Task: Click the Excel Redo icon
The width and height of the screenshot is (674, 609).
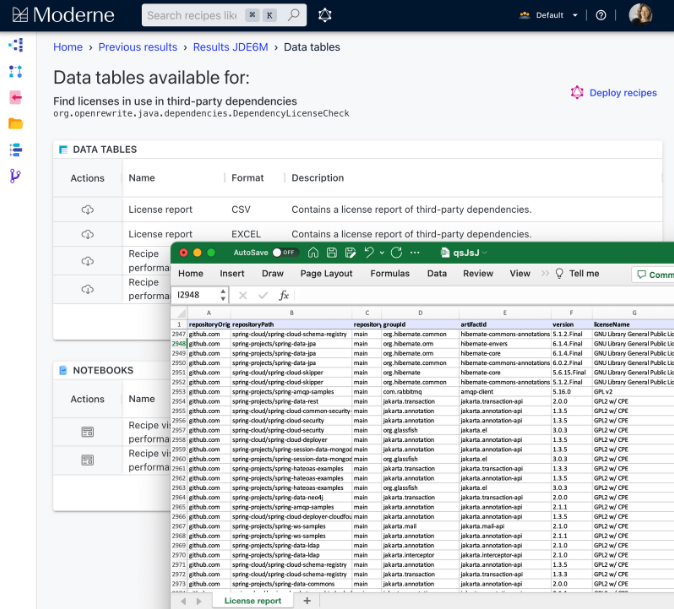Action: point(397,252)
